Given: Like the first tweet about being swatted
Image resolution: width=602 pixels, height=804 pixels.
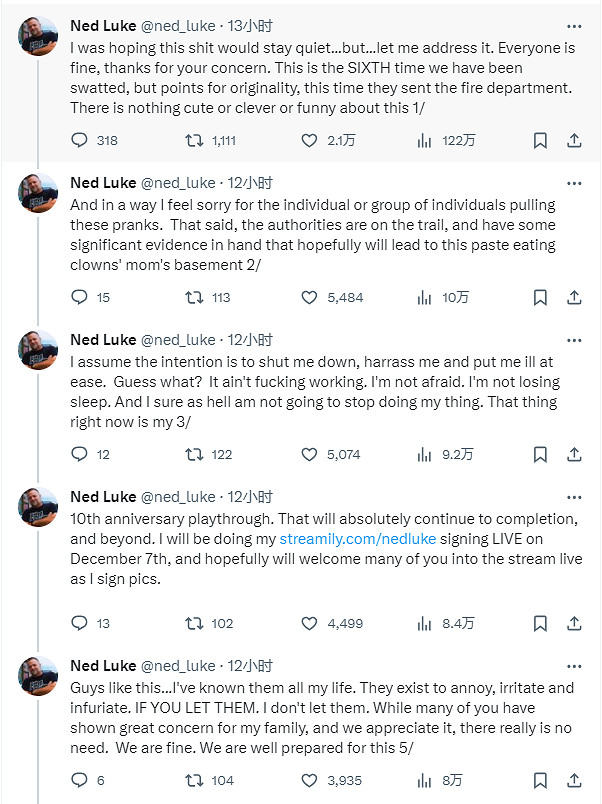Looking at the screenshot, I should click(x=310, y=141).
